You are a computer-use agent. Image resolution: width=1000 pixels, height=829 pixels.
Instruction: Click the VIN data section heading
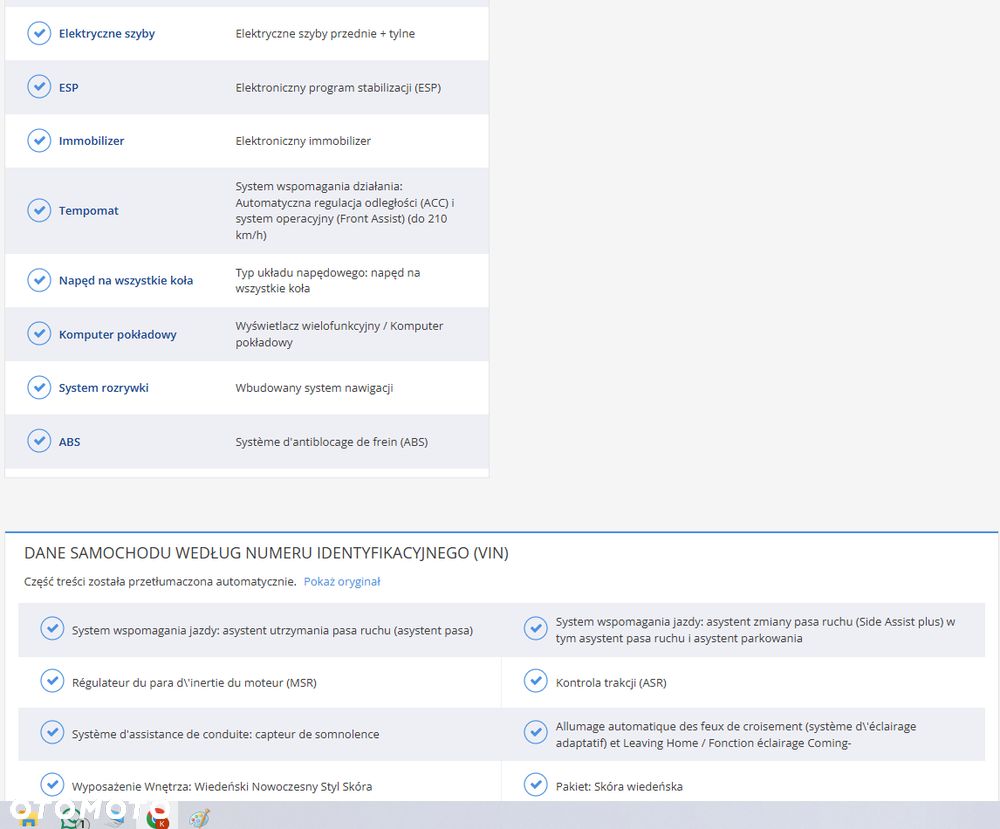click(266, 553)
